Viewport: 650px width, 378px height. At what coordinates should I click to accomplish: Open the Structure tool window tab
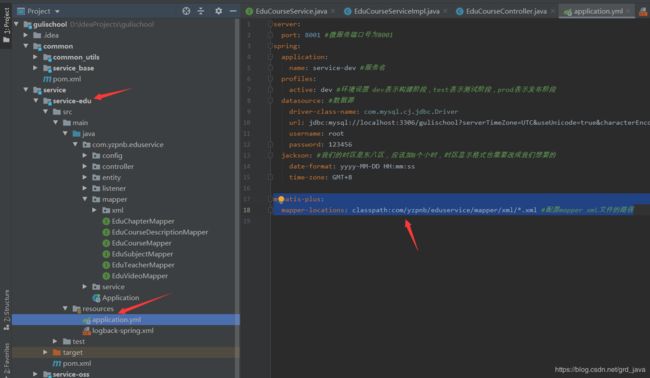point(6,309)
